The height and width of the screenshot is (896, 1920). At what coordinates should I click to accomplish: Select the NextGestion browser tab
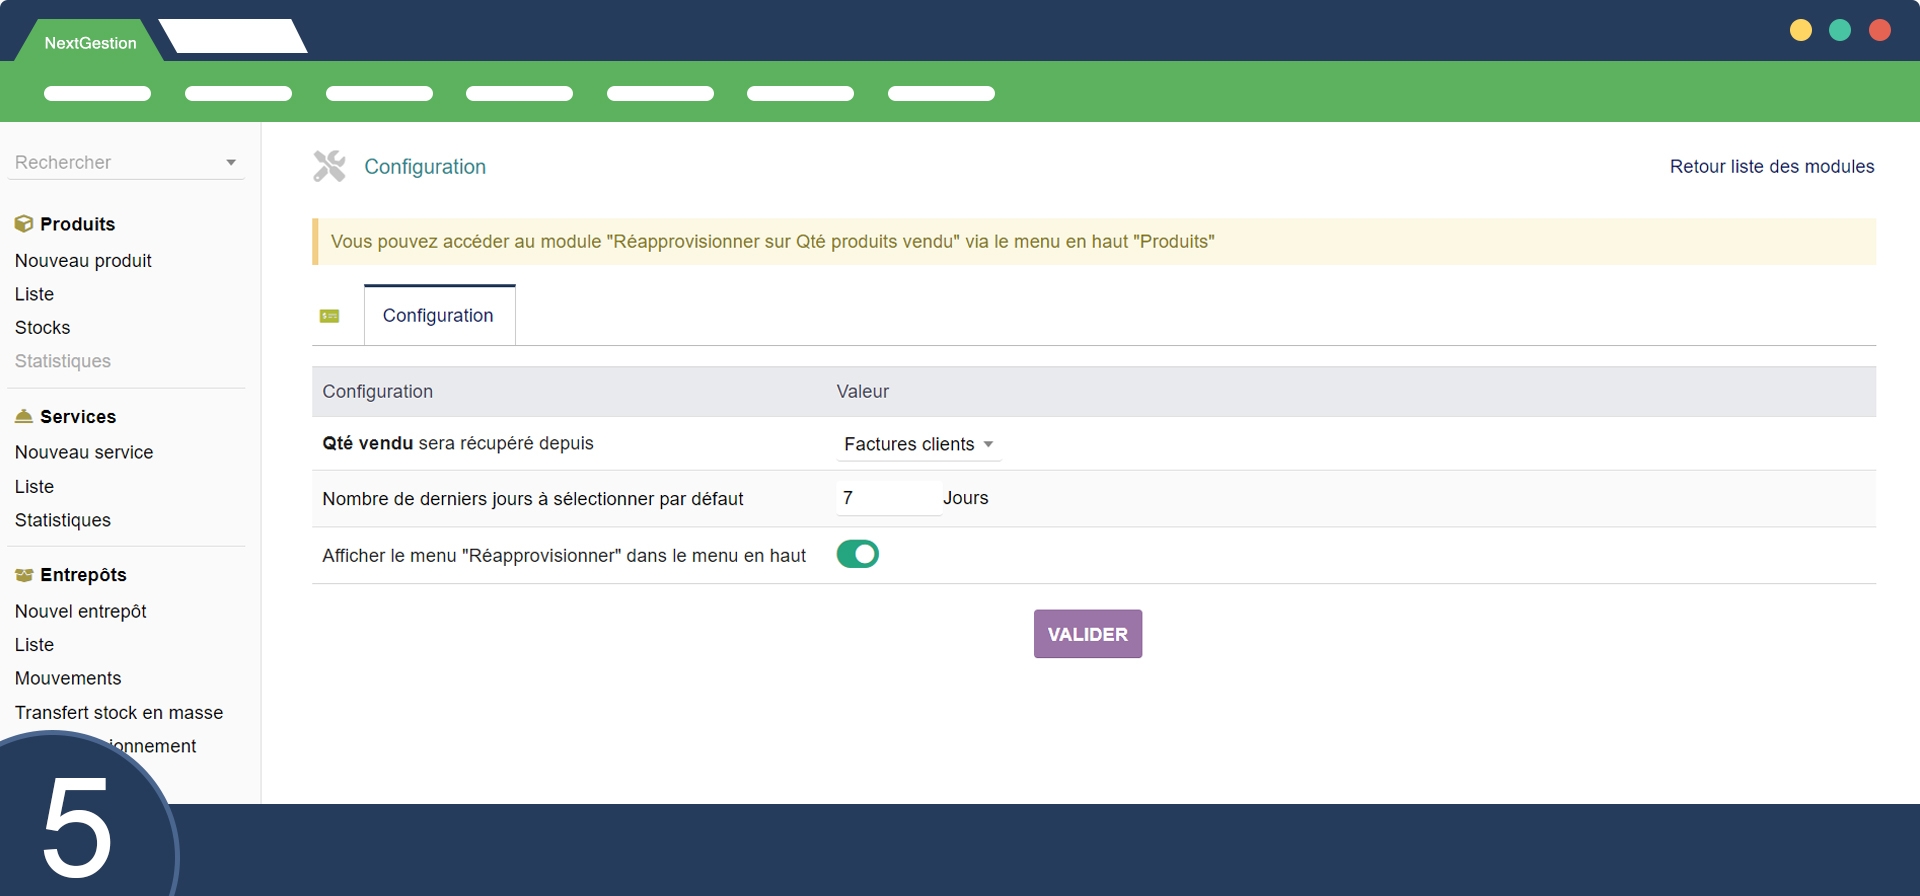90,43
